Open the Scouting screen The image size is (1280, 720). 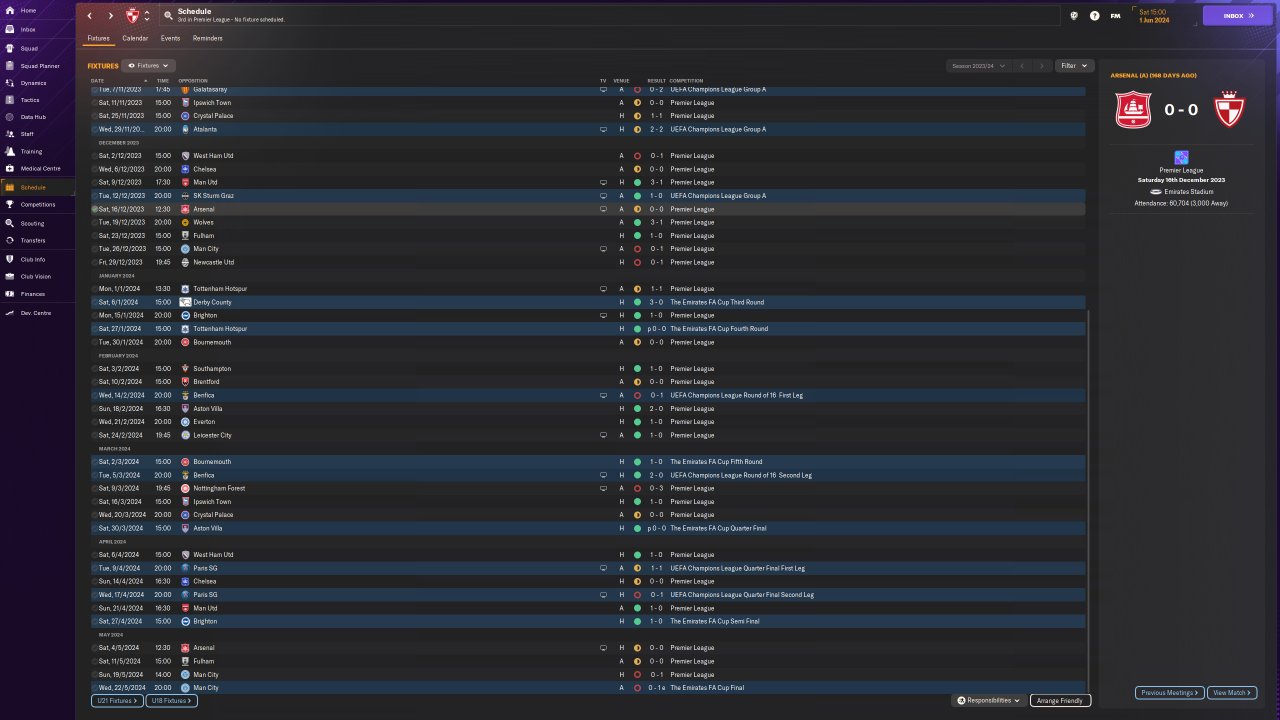[37, 223]
